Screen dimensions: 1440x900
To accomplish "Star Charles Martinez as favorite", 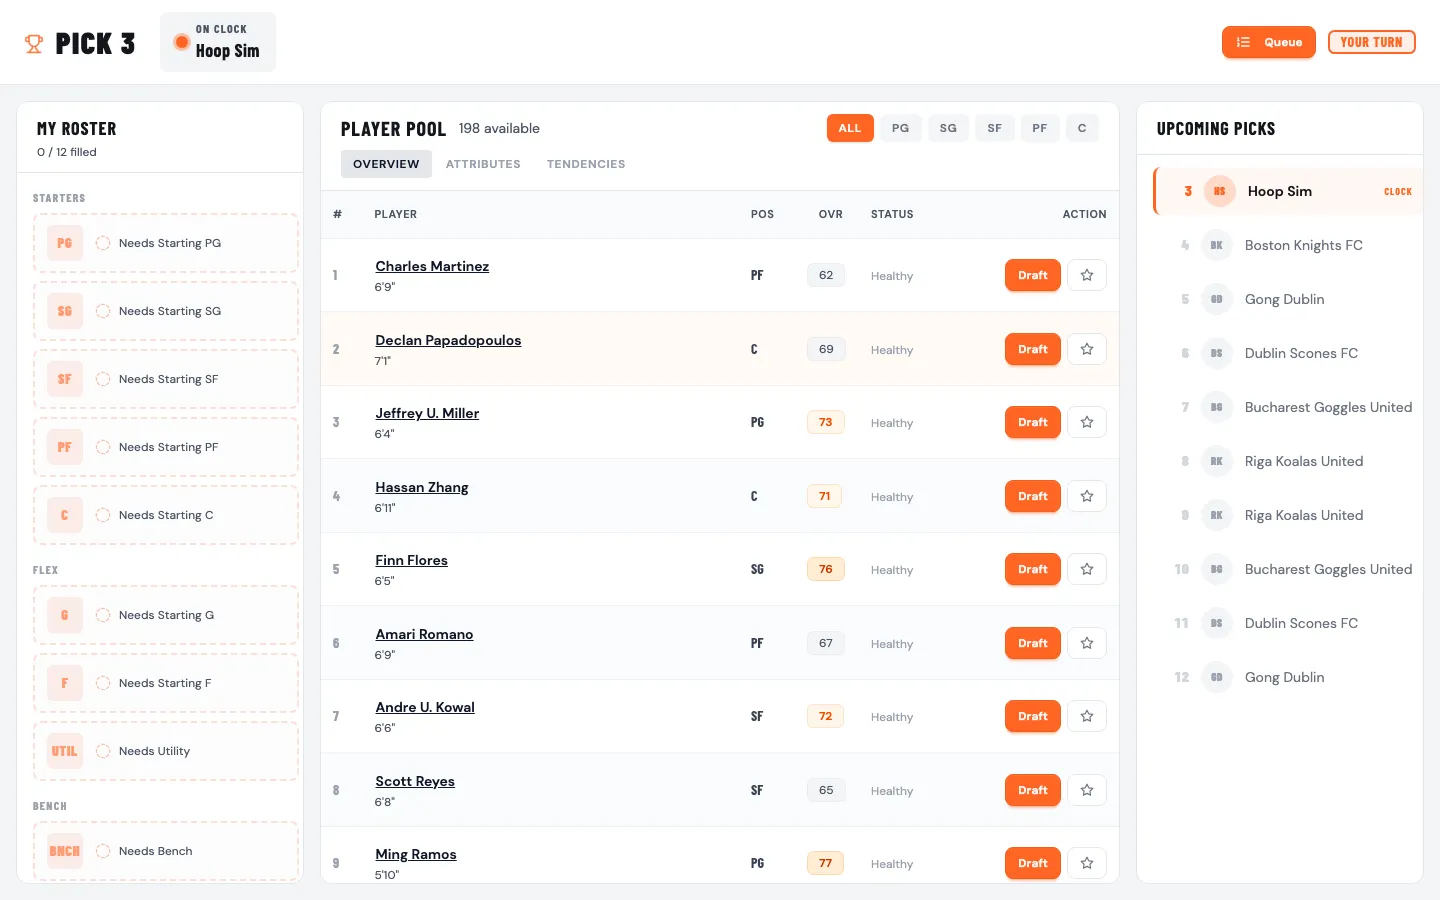I will tap(1086, 275).
